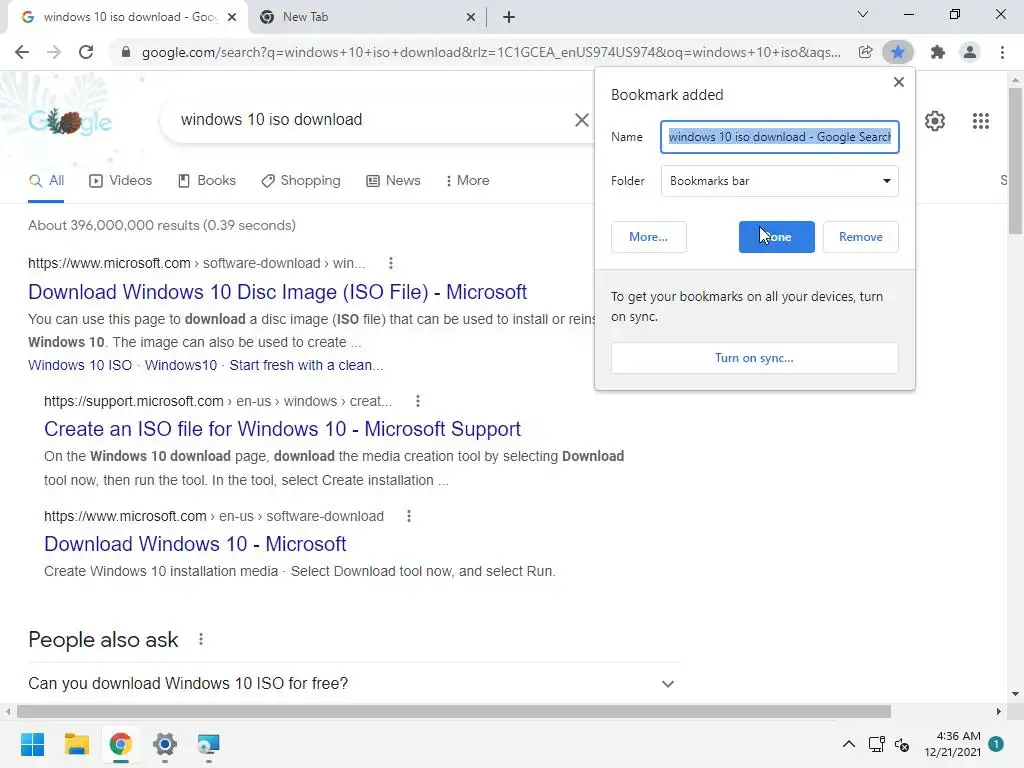Close the windows 10 iso download tab
The image size is (1024, 768).
[x=232, y=17]
